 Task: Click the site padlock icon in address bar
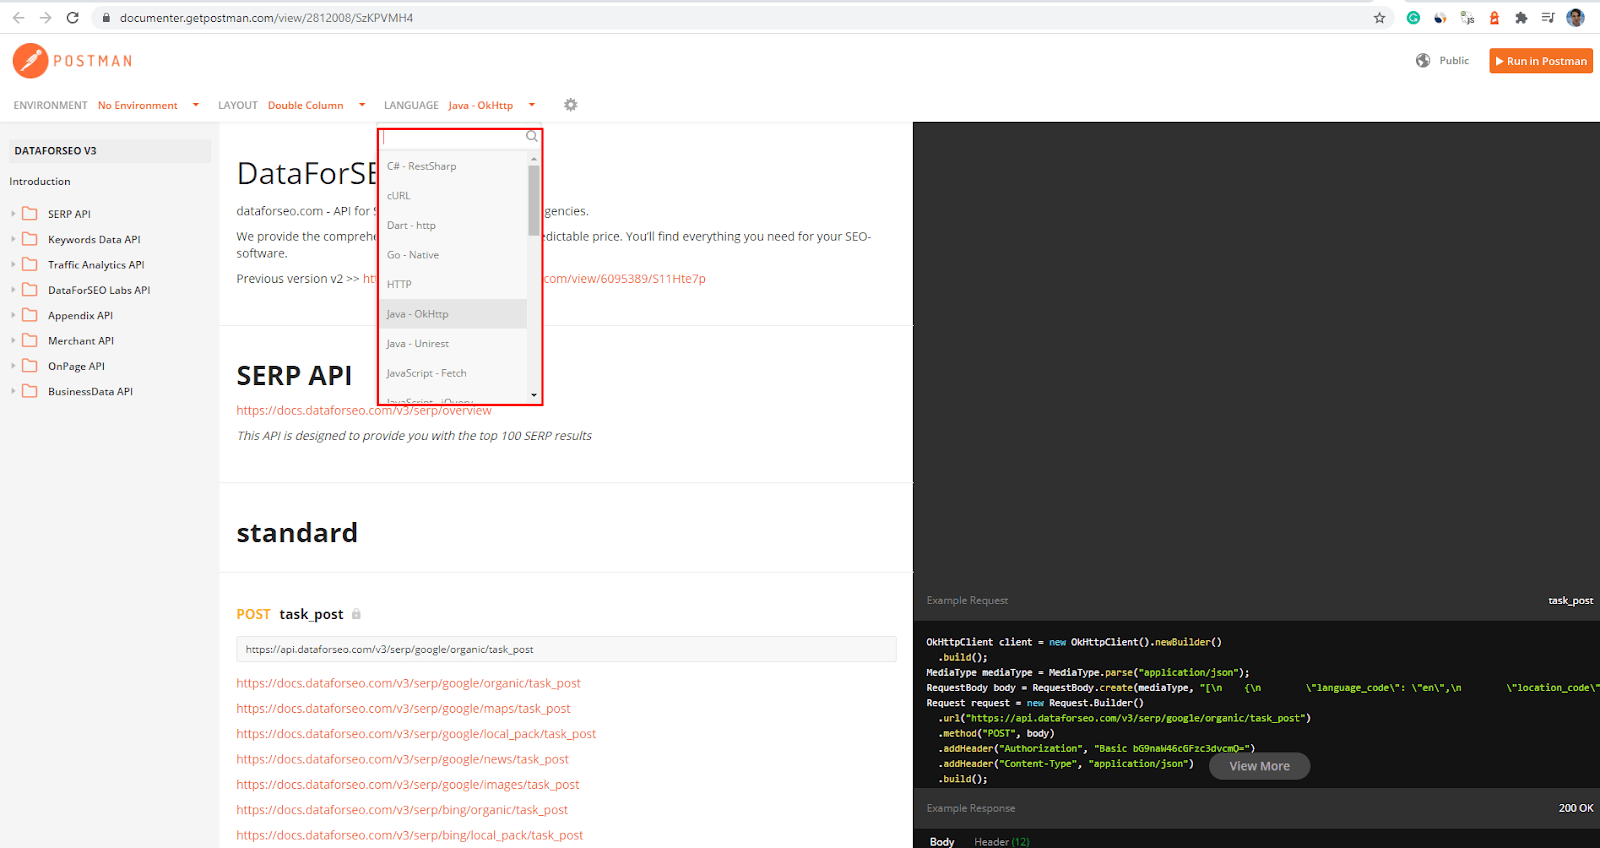[x=106, y=18]
